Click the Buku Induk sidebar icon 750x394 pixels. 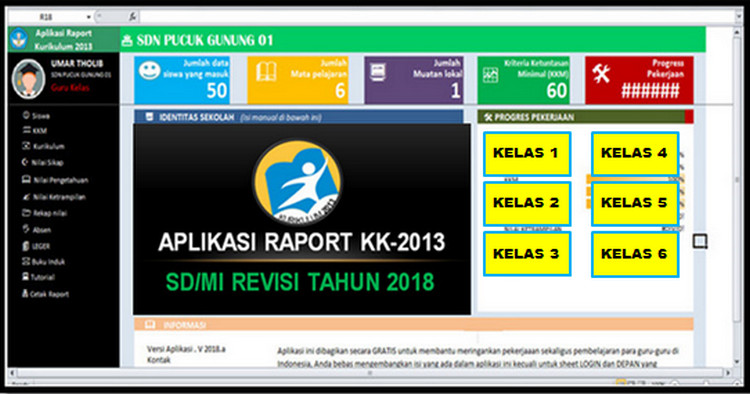[26, 262]
